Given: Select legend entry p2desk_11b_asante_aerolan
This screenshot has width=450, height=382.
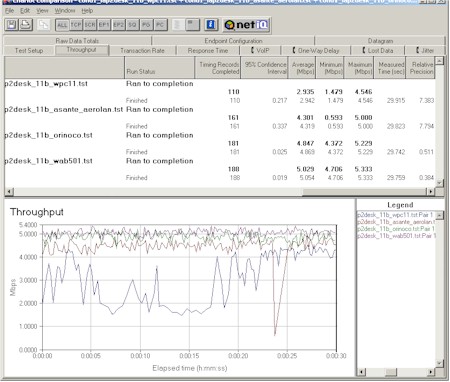Looking at the screenshot, I should (x=396, y=222).
